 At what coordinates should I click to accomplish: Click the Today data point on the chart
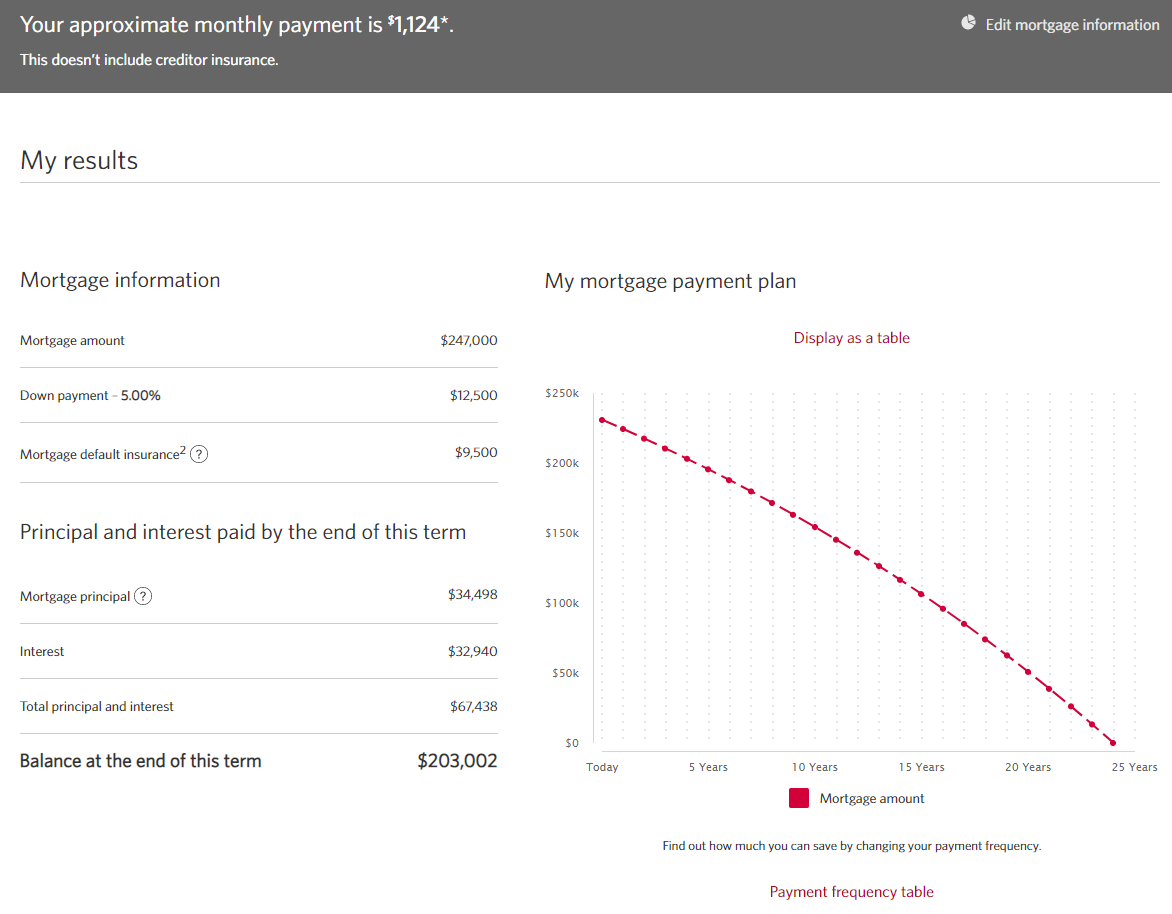click(602, 420)
